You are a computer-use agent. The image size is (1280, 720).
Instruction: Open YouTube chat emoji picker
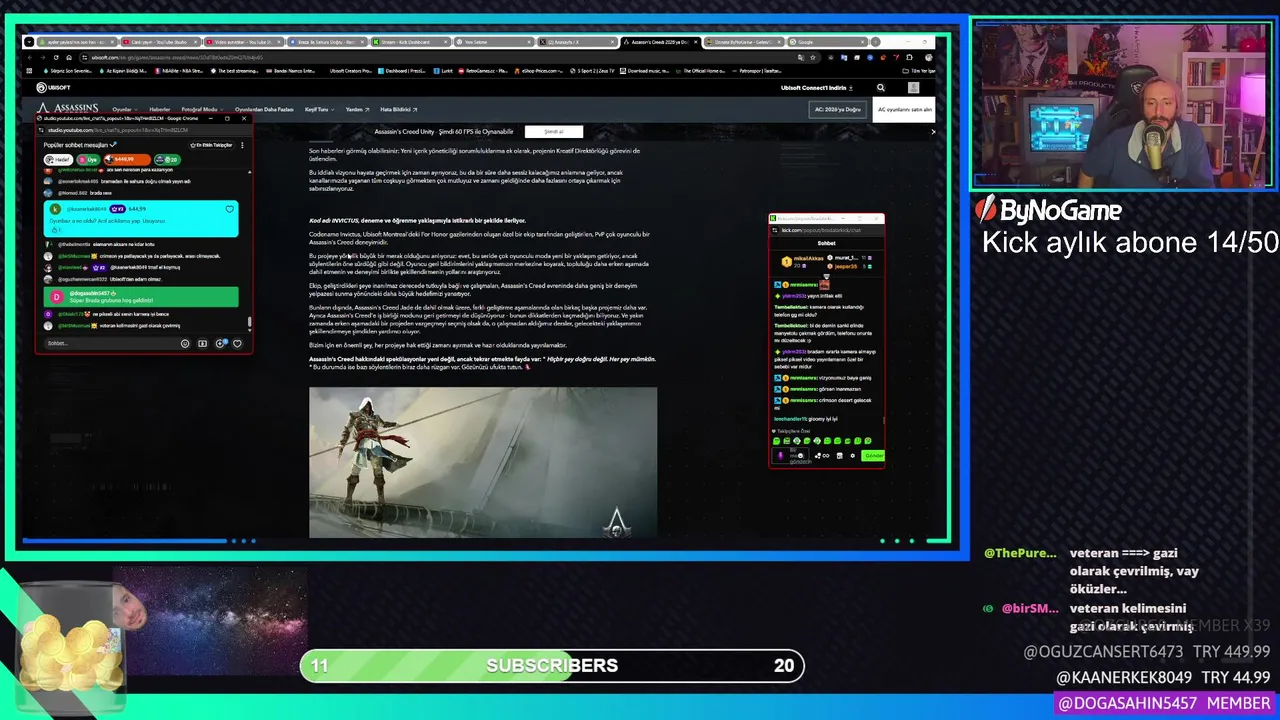[185, 343]
